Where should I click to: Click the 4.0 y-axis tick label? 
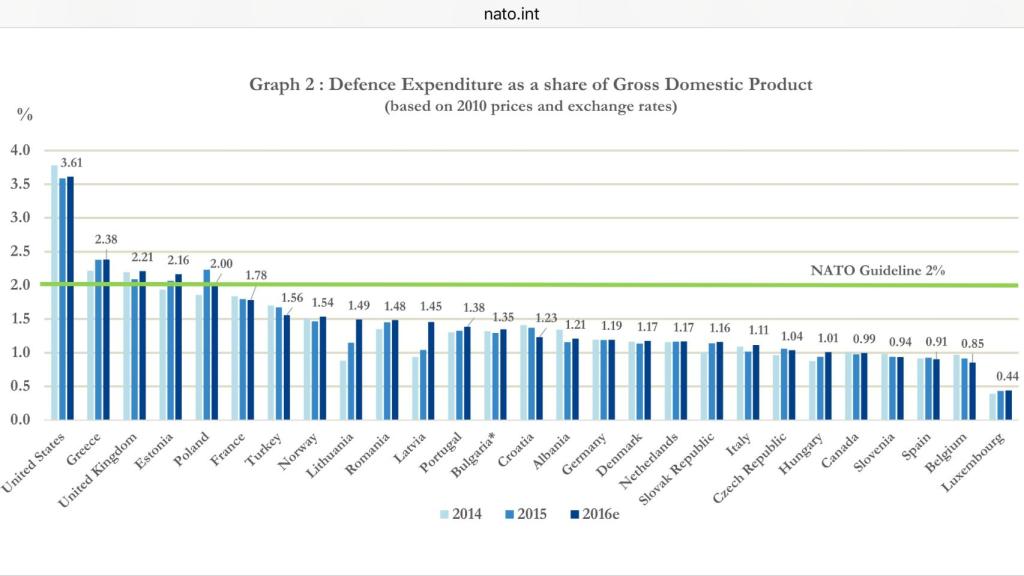(21, 150)
